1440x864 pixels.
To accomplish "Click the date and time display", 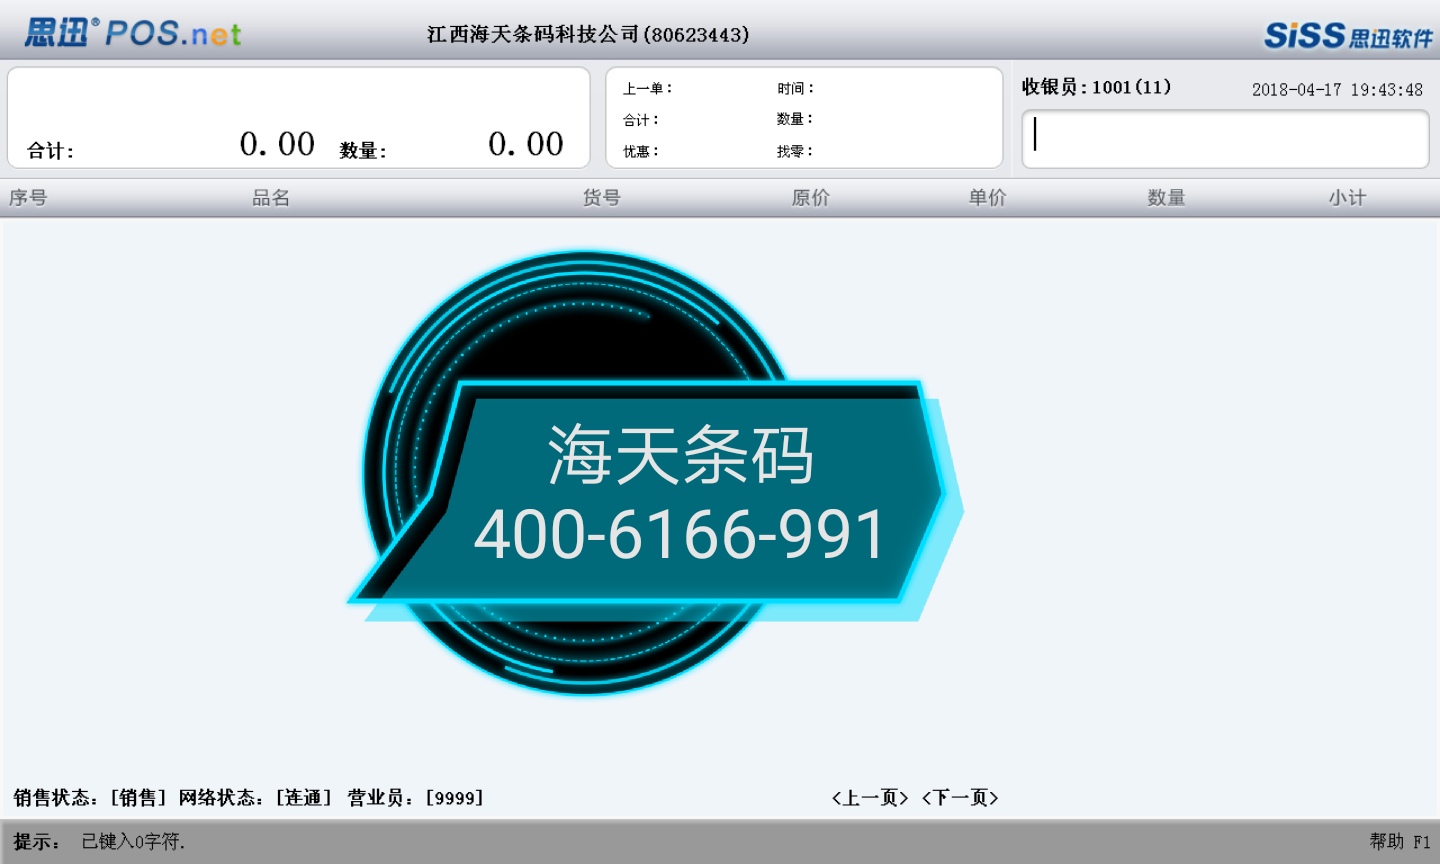I will (1337, 90).
